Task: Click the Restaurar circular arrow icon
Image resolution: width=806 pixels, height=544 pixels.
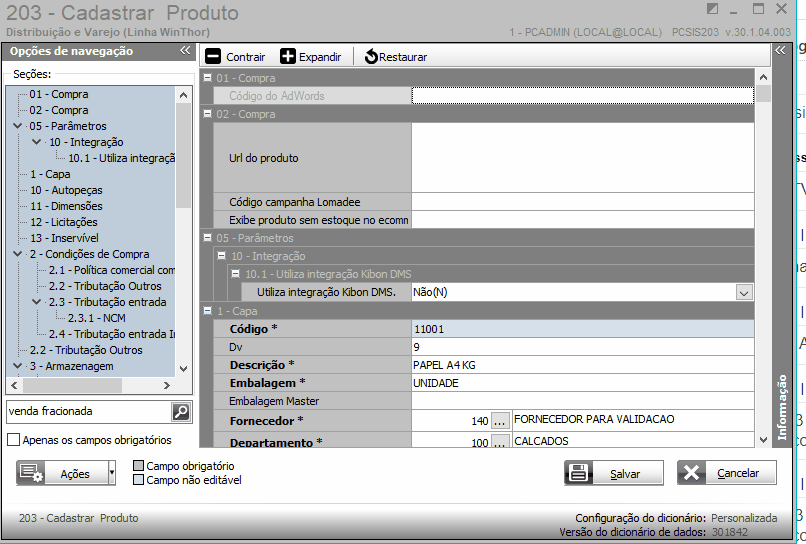Action: [x=371, y=57]
